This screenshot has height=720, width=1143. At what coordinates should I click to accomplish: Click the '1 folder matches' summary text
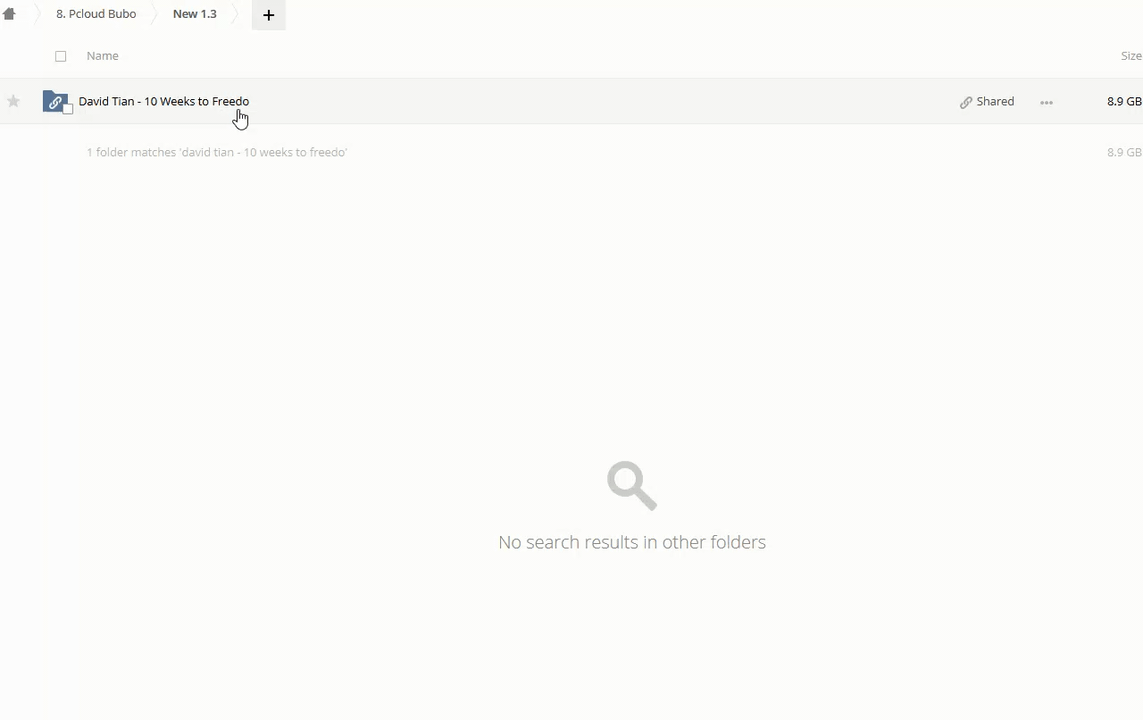pos(216,152)
